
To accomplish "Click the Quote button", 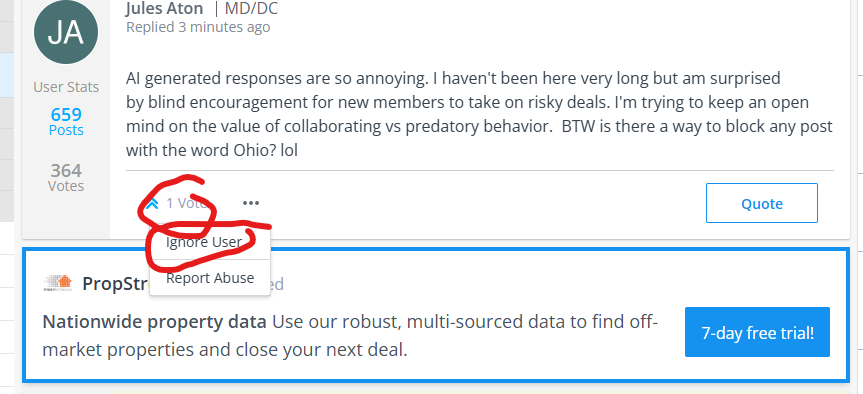I will [762, 204].
